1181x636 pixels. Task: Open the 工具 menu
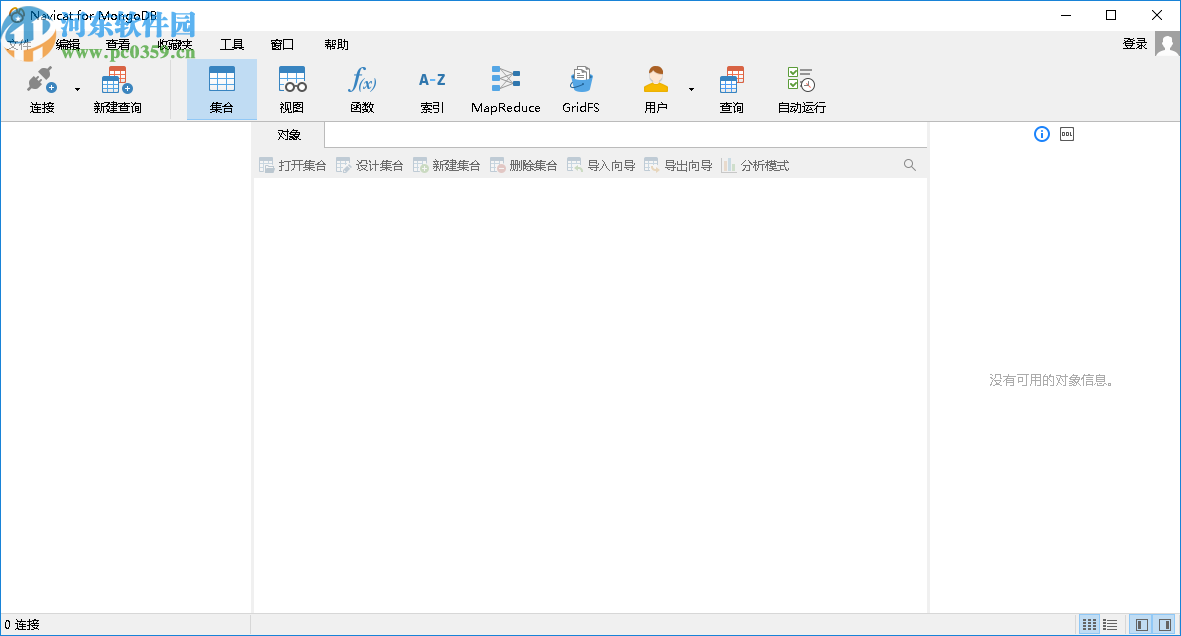(x=232, y=44)
